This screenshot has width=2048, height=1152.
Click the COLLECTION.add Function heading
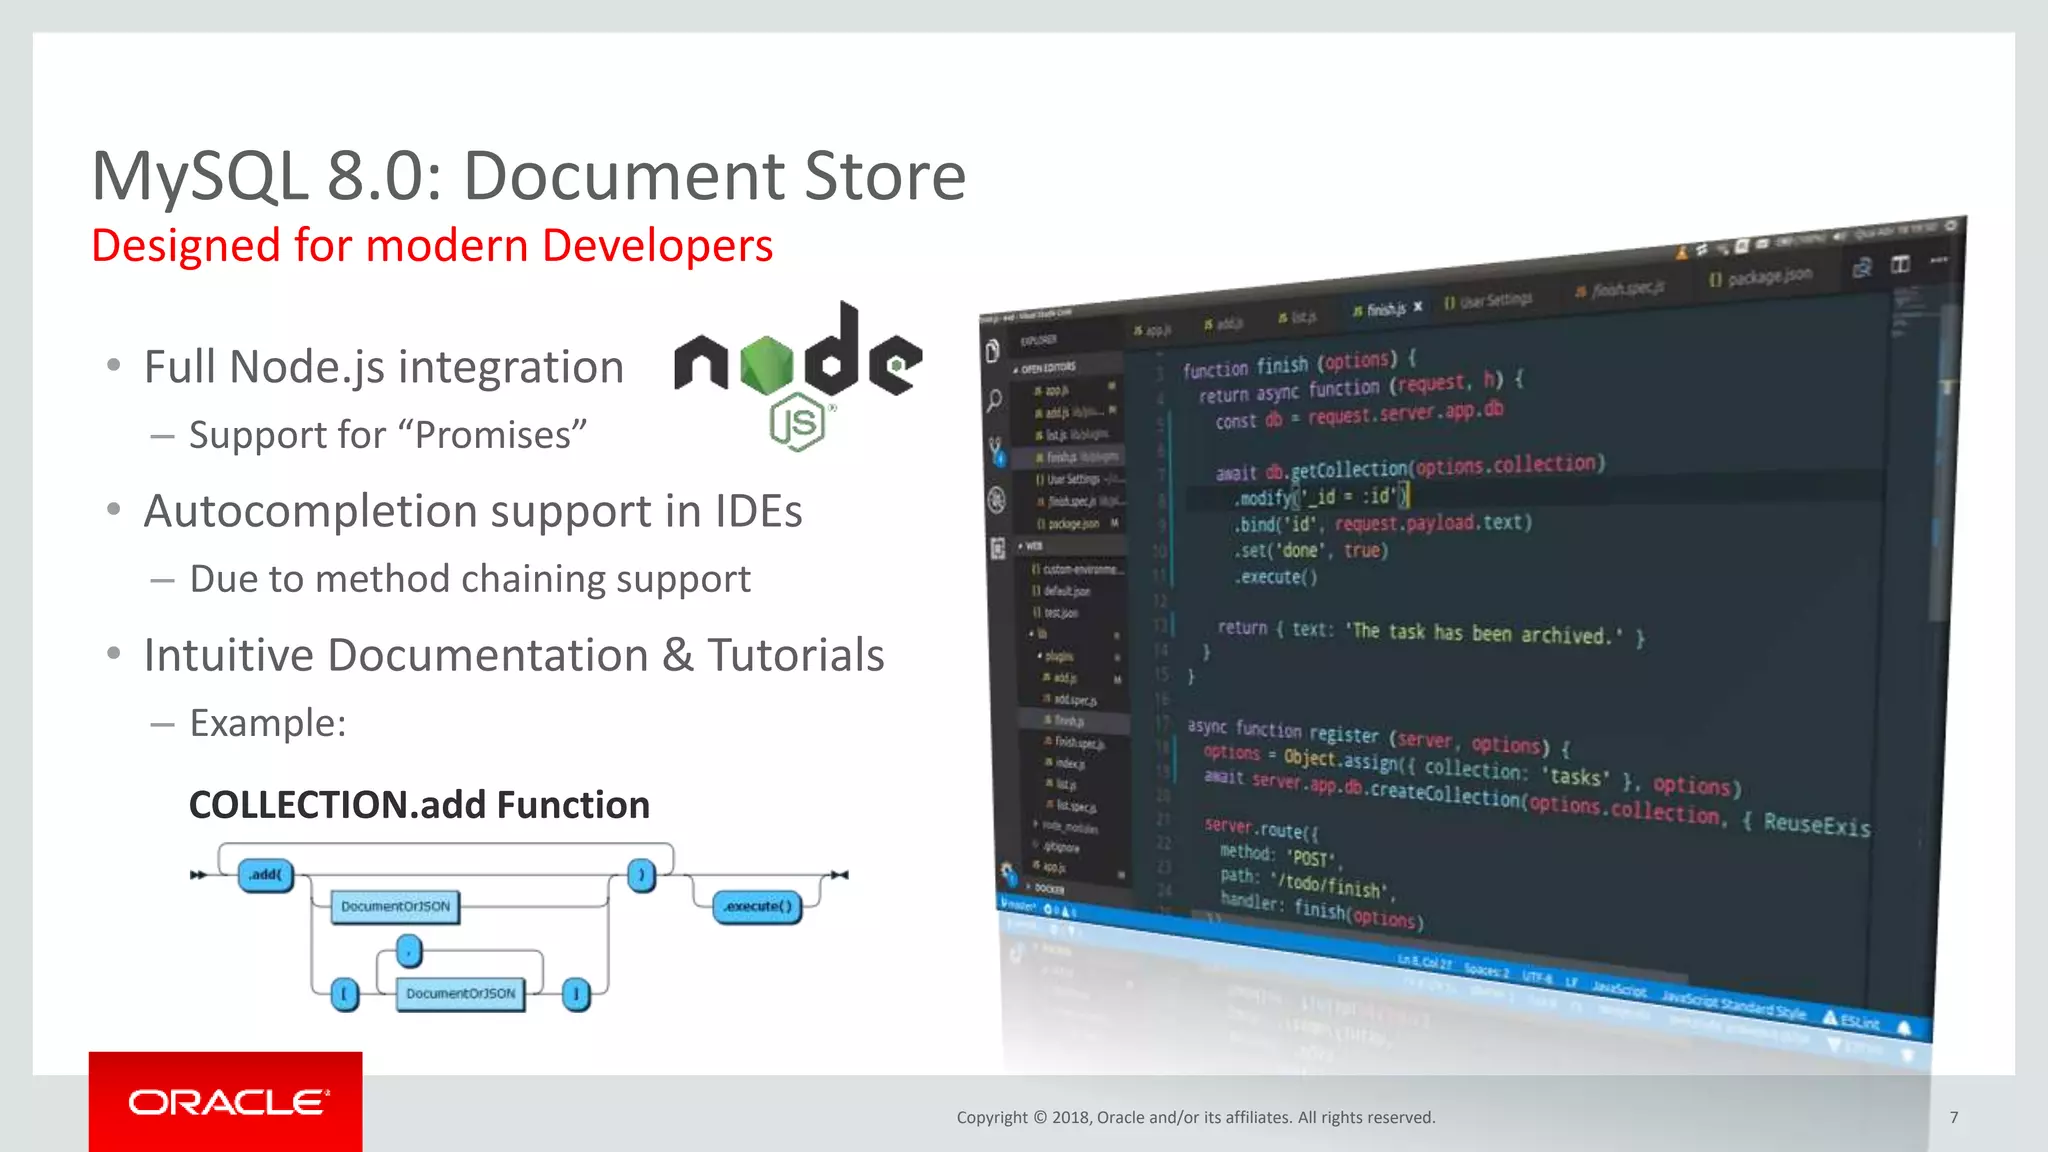pos(419,805)
